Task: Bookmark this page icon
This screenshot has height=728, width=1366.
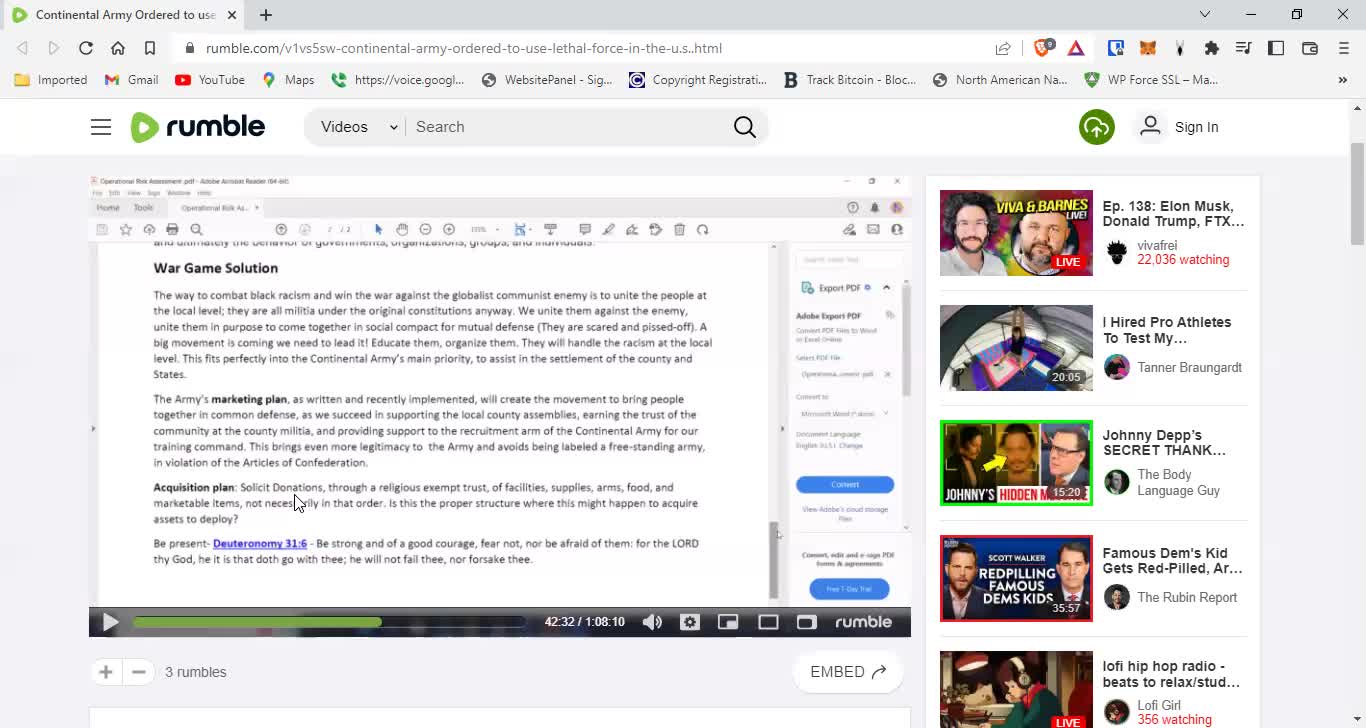Action: (x=150, y=48)
